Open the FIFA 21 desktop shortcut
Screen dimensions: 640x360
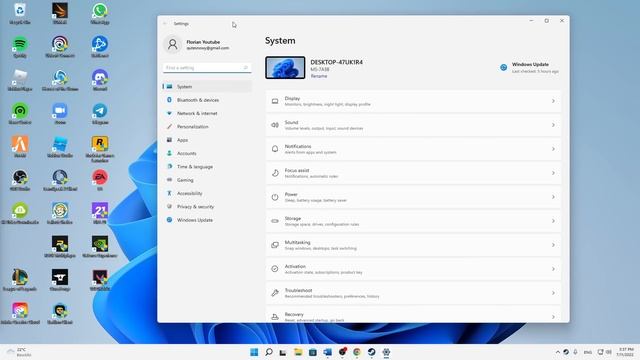click(x=100, y=213)
